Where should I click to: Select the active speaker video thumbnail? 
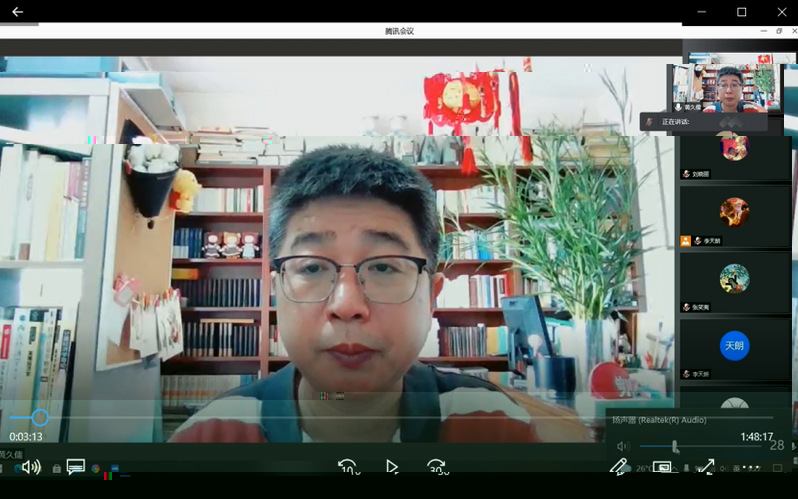pyautogui.click(x=726, y=88)
